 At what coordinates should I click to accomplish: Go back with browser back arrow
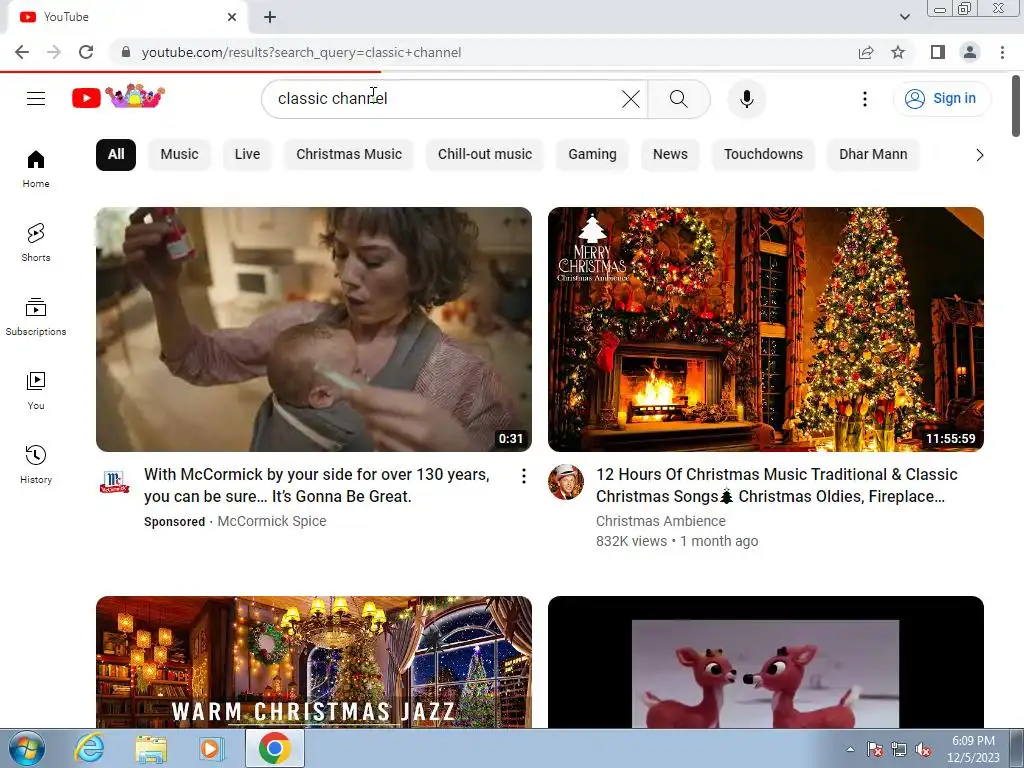pos(22,52)
